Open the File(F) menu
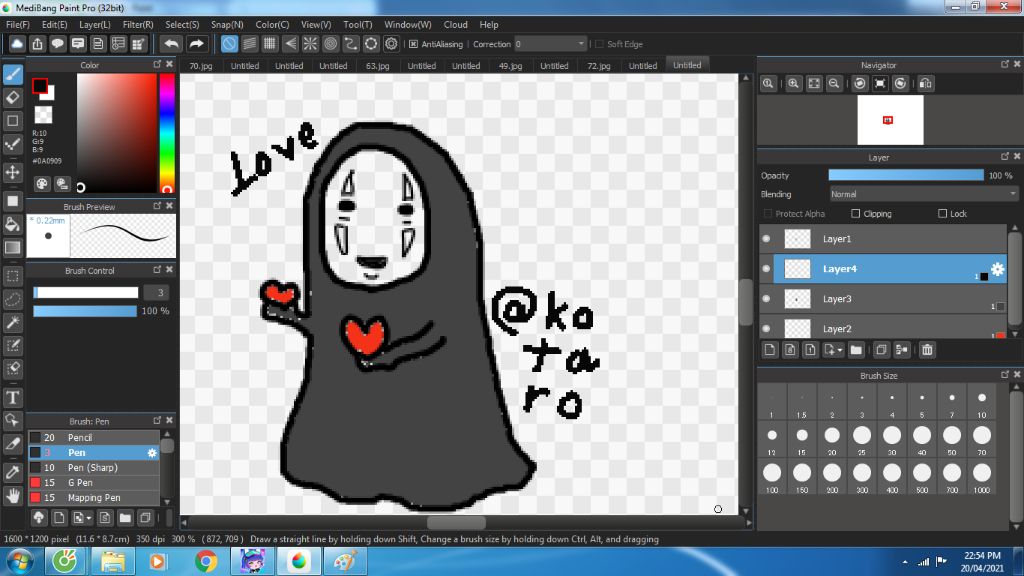 (x=18, y=25)
